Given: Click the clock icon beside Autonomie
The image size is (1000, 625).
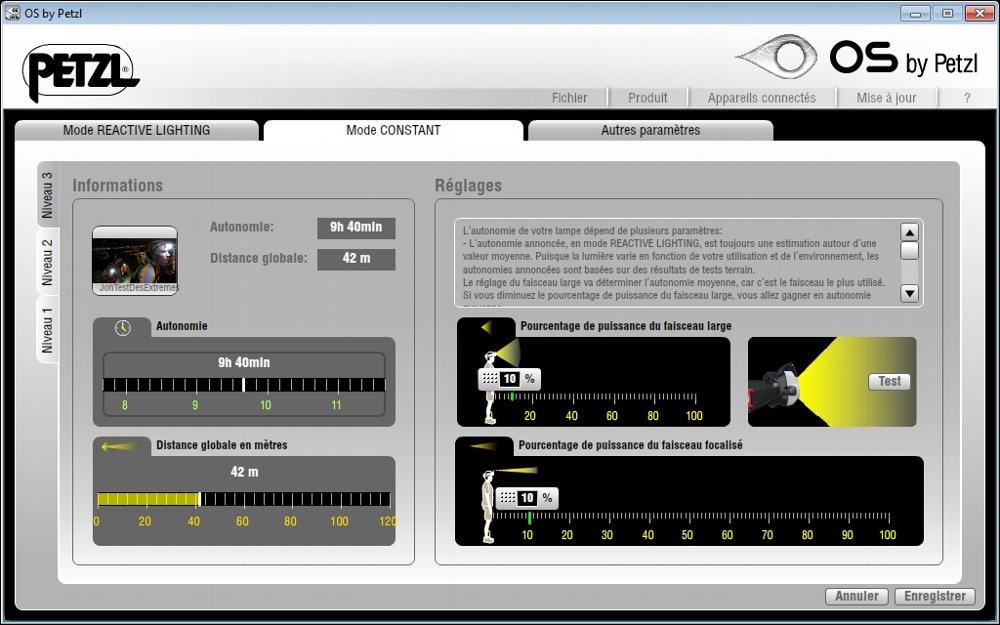Looking at the screenshot, I should (x=122, y=328).
